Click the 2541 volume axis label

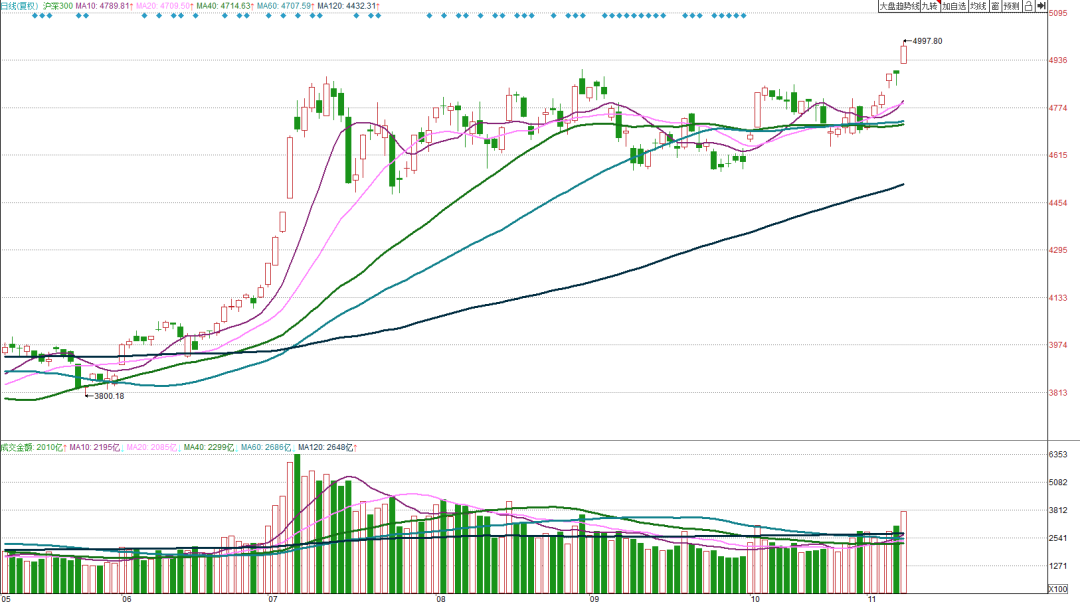pyautogui.click(x=1058, y=539)
